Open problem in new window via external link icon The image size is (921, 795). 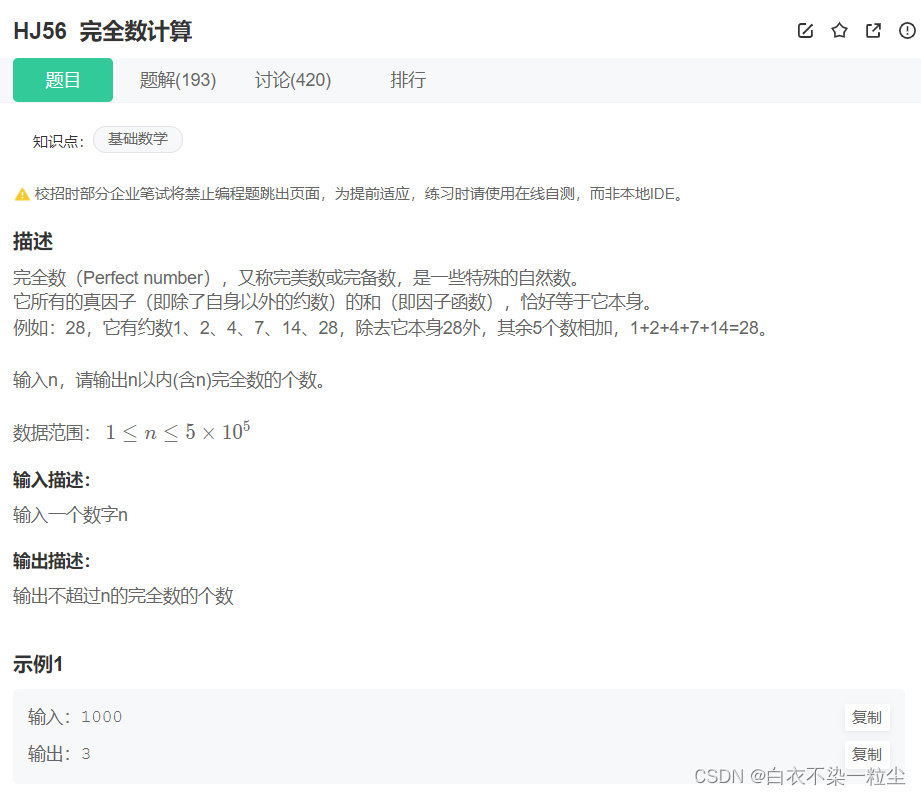872,31
